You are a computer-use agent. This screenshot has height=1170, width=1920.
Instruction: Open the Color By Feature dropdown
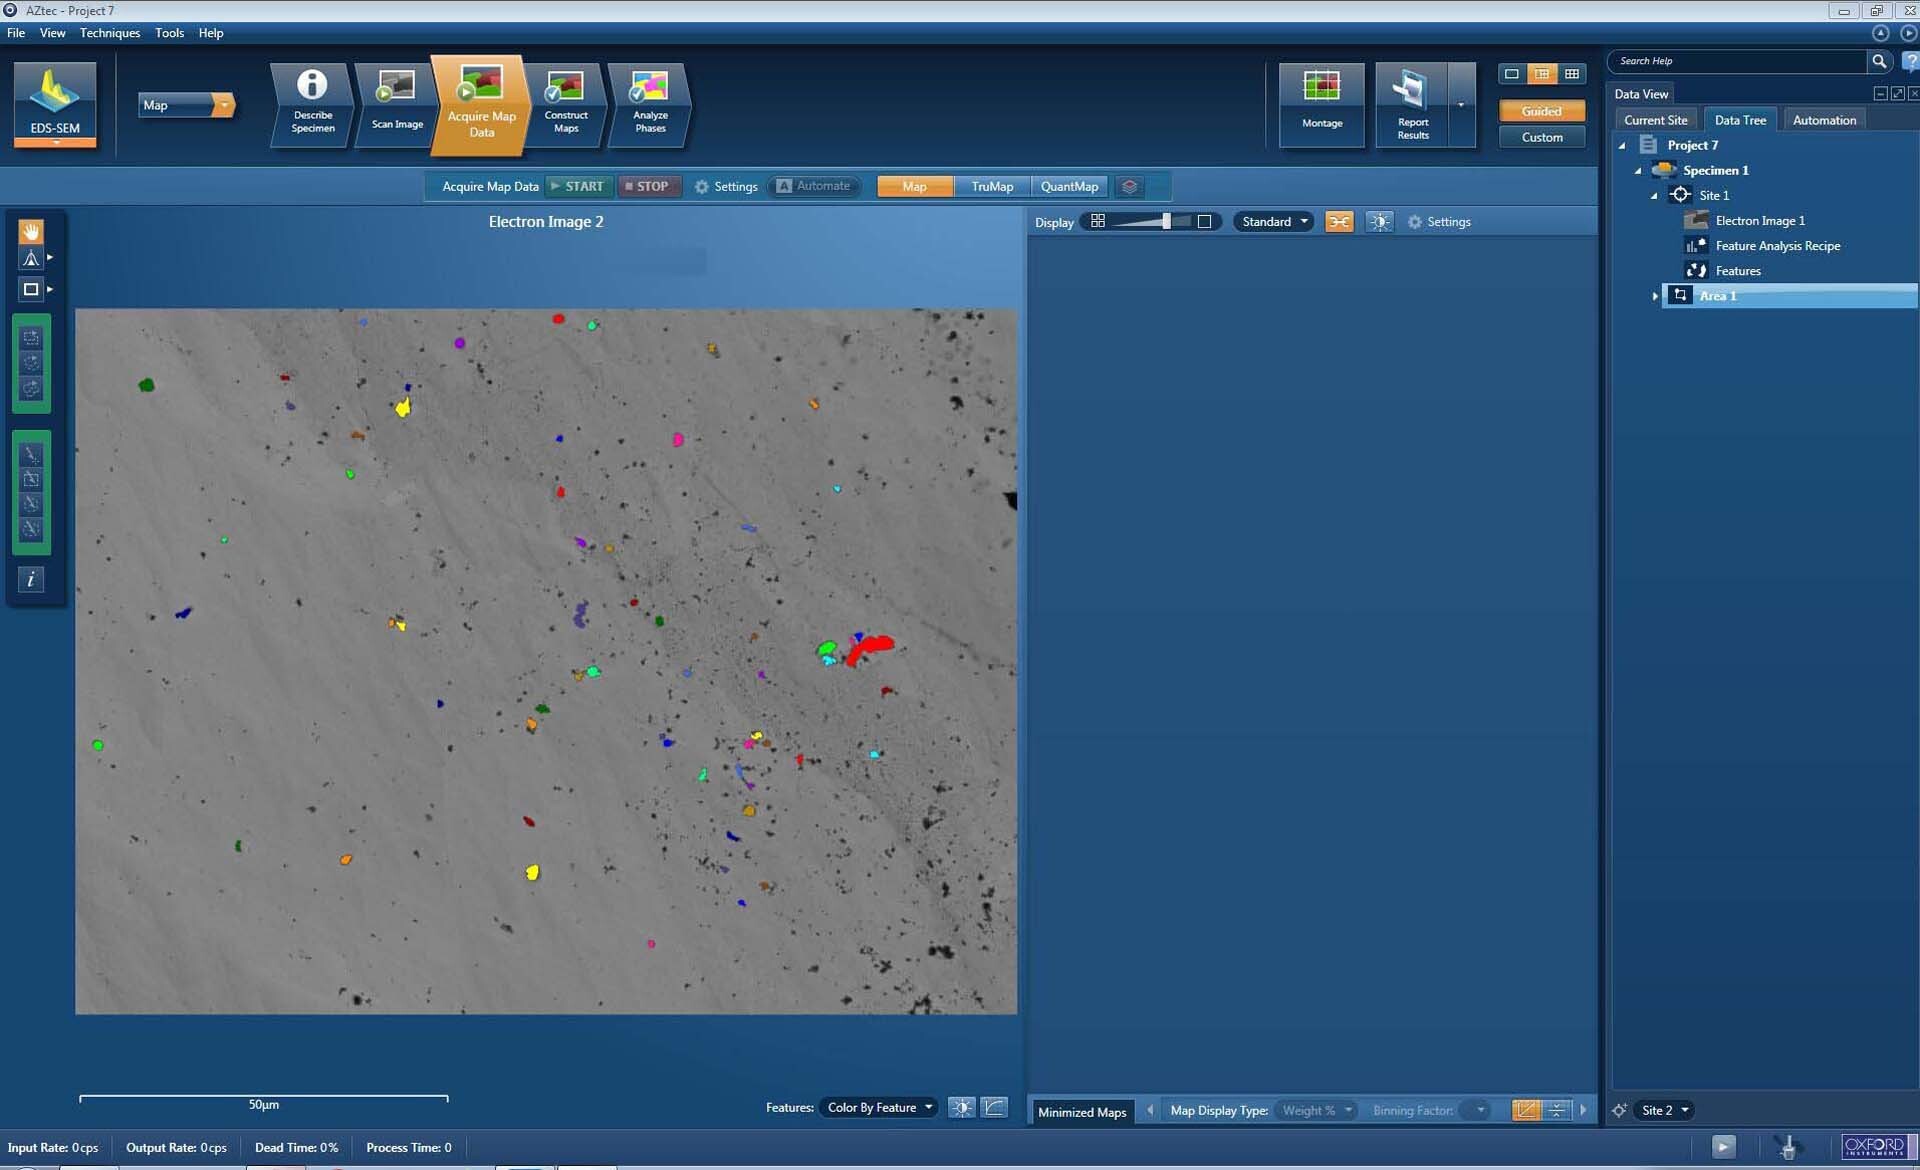click(x=879, y=1107)
